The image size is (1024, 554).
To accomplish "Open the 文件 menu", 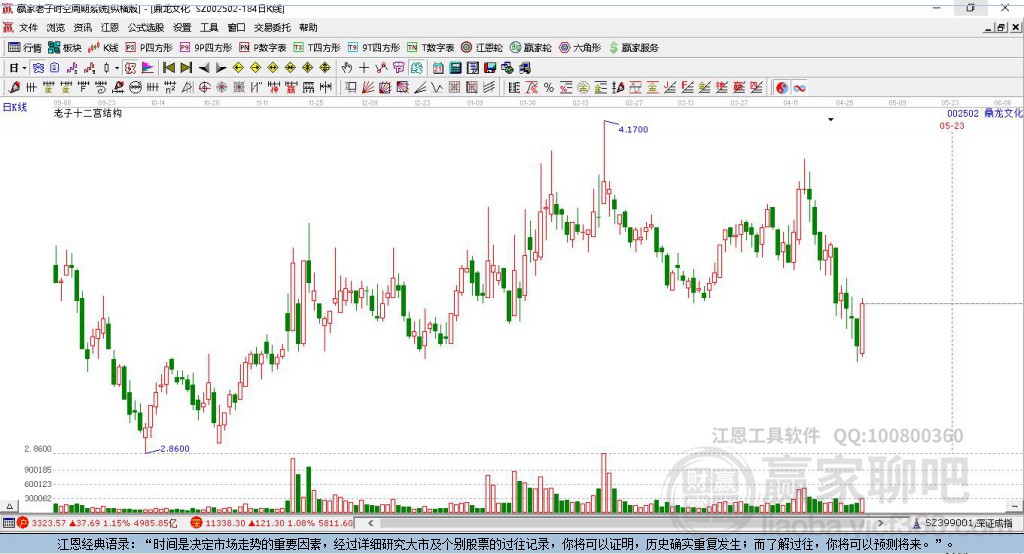I will tap(28, 27).
